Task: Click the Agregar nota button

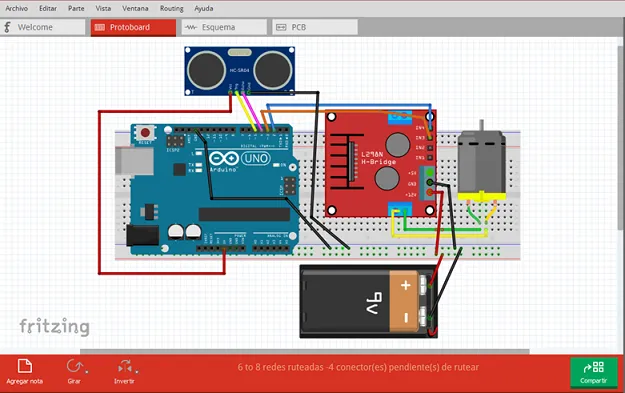Action: [24, 371]
